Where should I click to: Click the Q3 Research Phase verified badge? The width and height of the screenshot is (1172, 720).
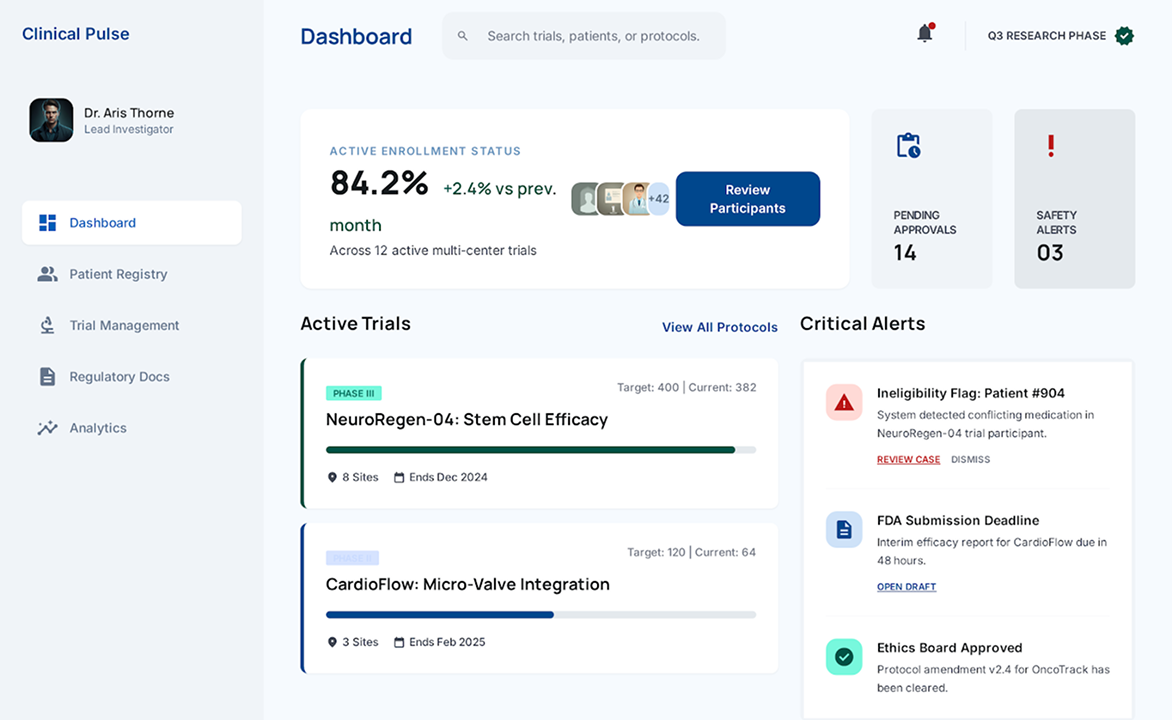tap(1124, 34)
